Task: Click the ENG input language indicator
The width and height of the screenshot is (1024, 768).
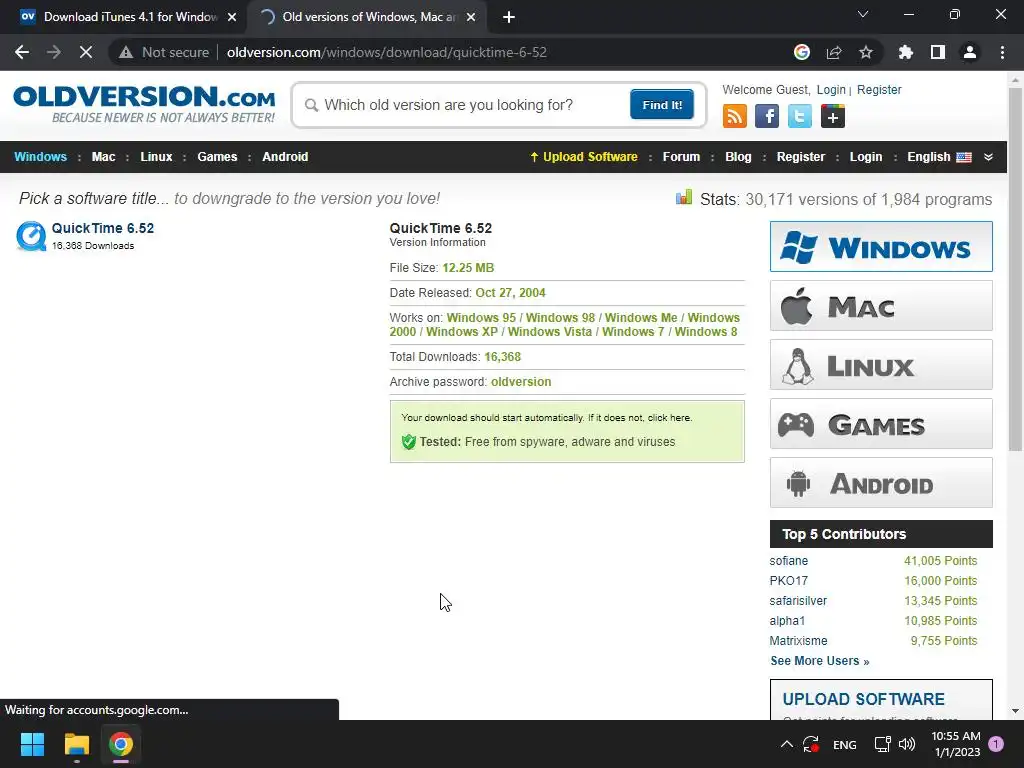Action: coord(844,744)
